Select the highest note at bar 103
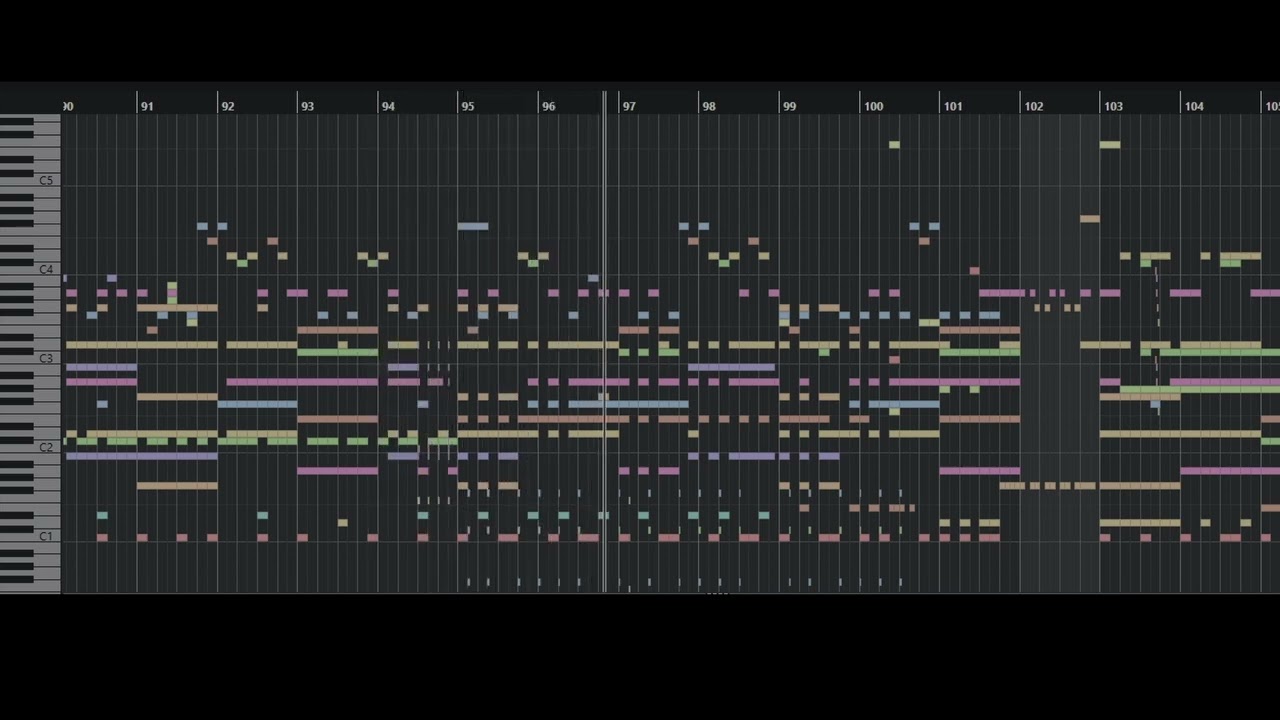 [1109, 145]
